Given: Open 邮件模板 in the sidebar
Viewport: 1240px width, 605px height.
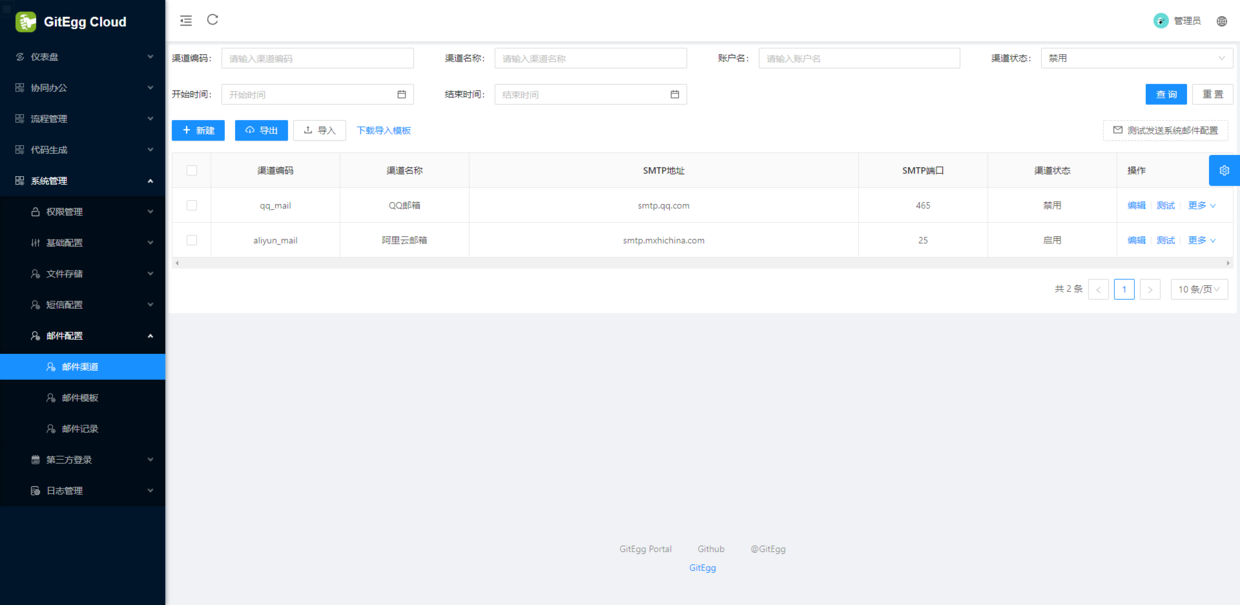Looking at the screenshot, I should [82, 398].
